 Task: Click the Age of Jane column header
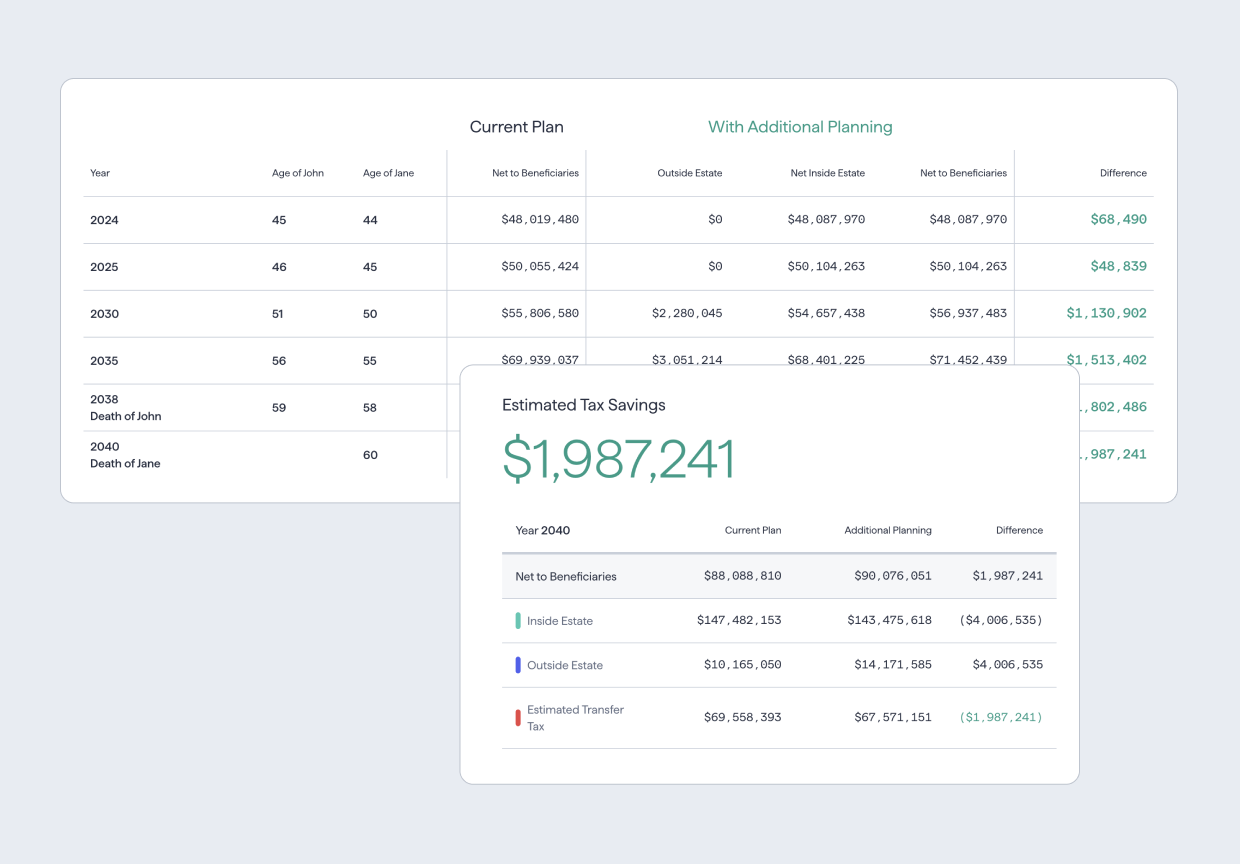click(x=388, y=173)
